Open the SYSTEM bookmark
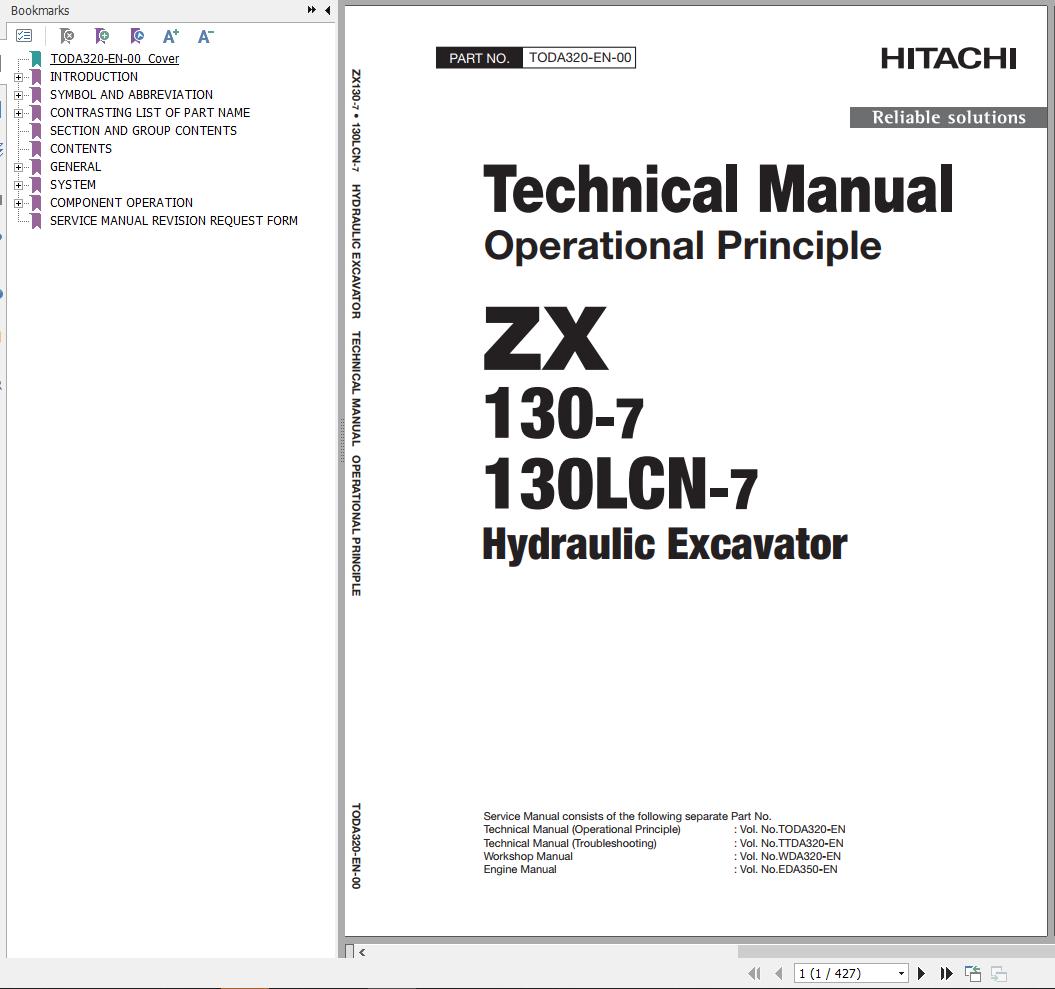 (73, 184)
